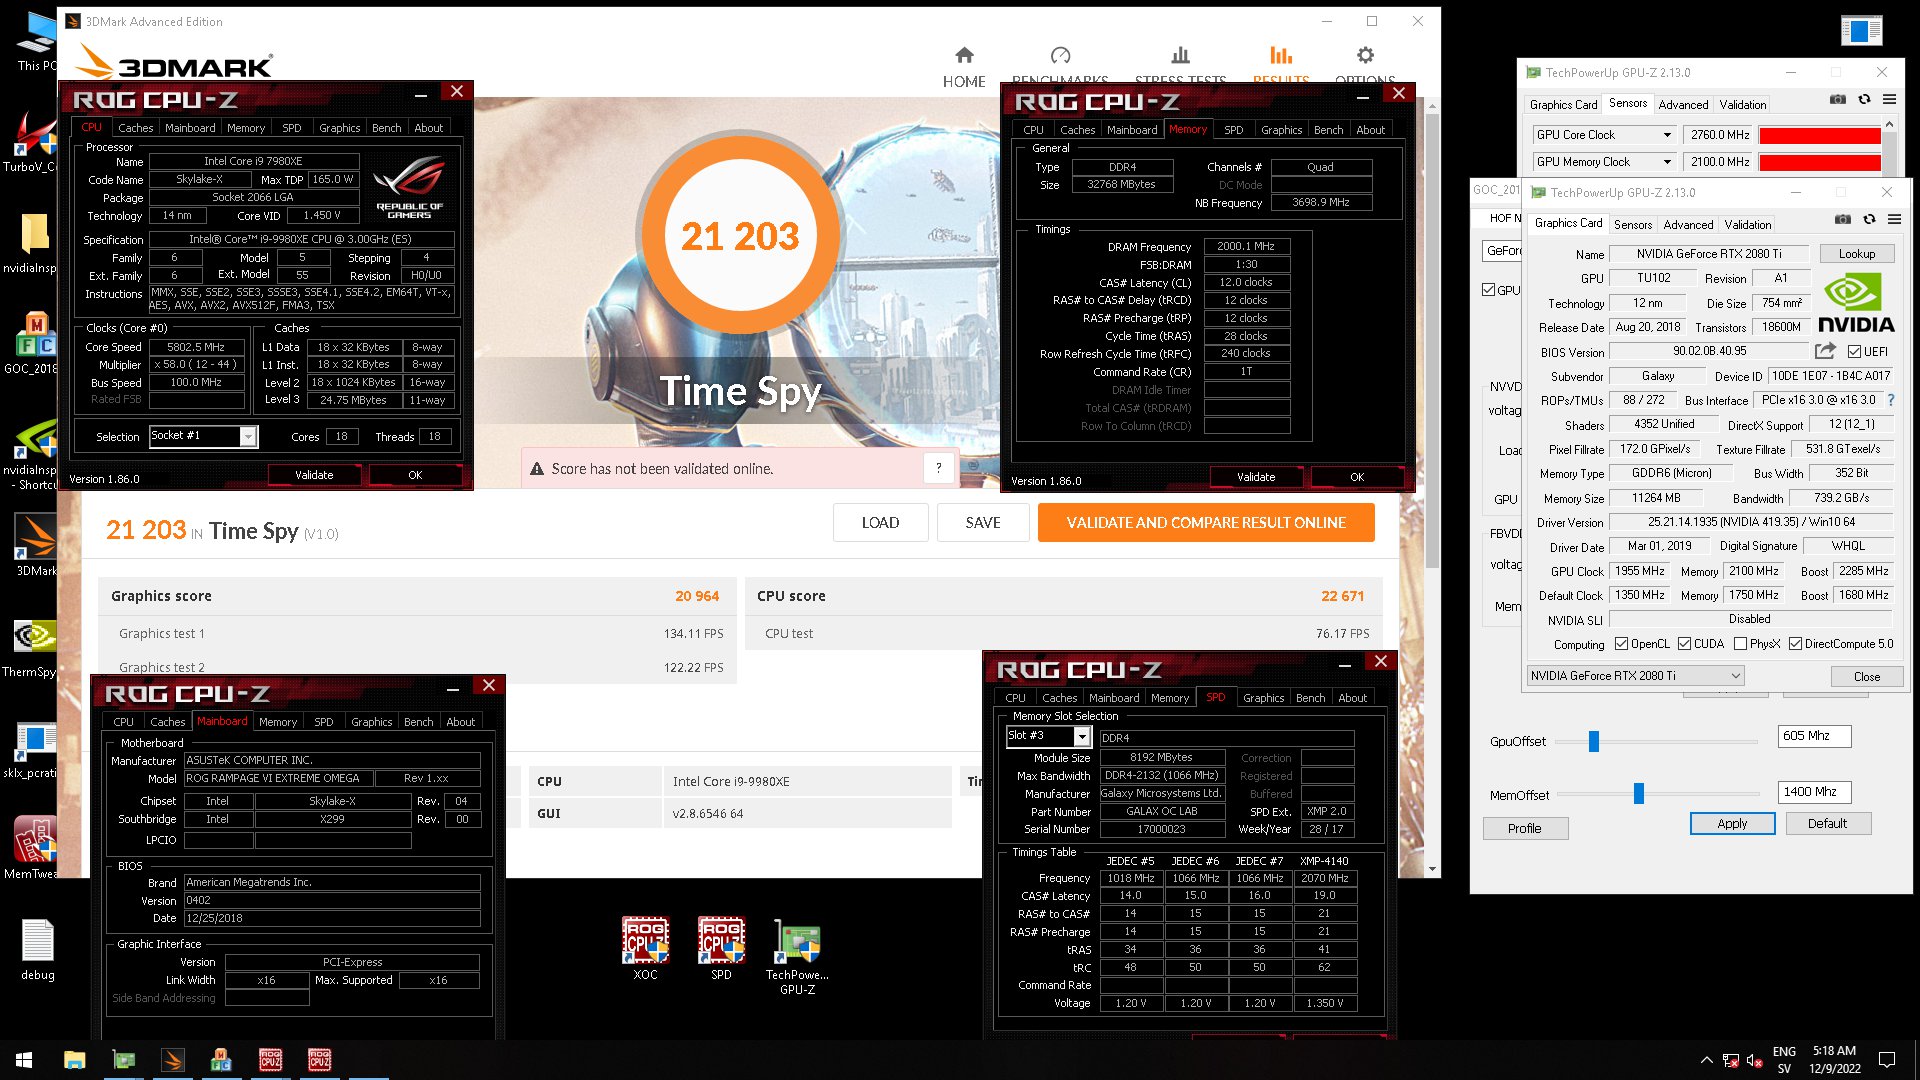The image size is (1920, 1080).
Task: Open Sensors tab in the front GPU-Z window
Action: pyautogui.click(x=1633, y=225)
